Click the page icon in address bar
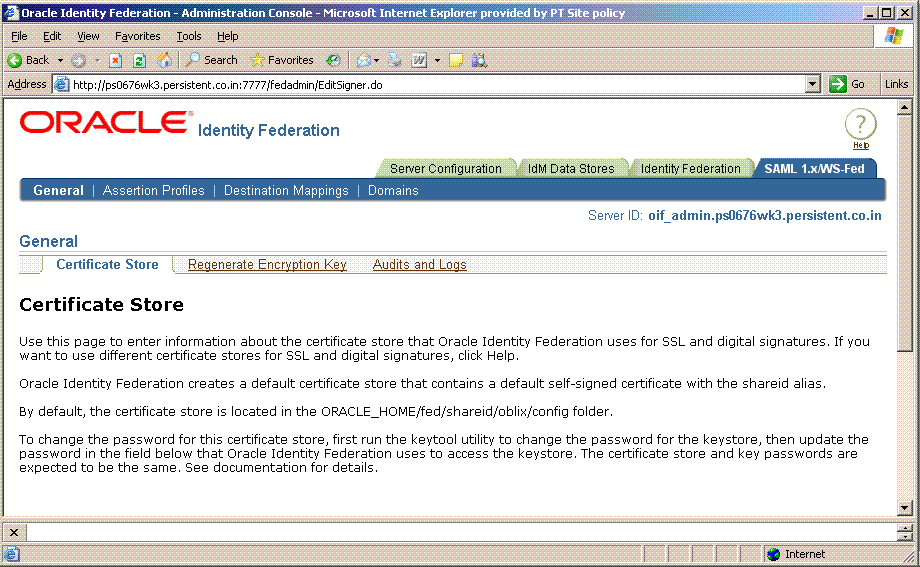The width and height of the screenshot is (920, 567). [x=61, y=85]
